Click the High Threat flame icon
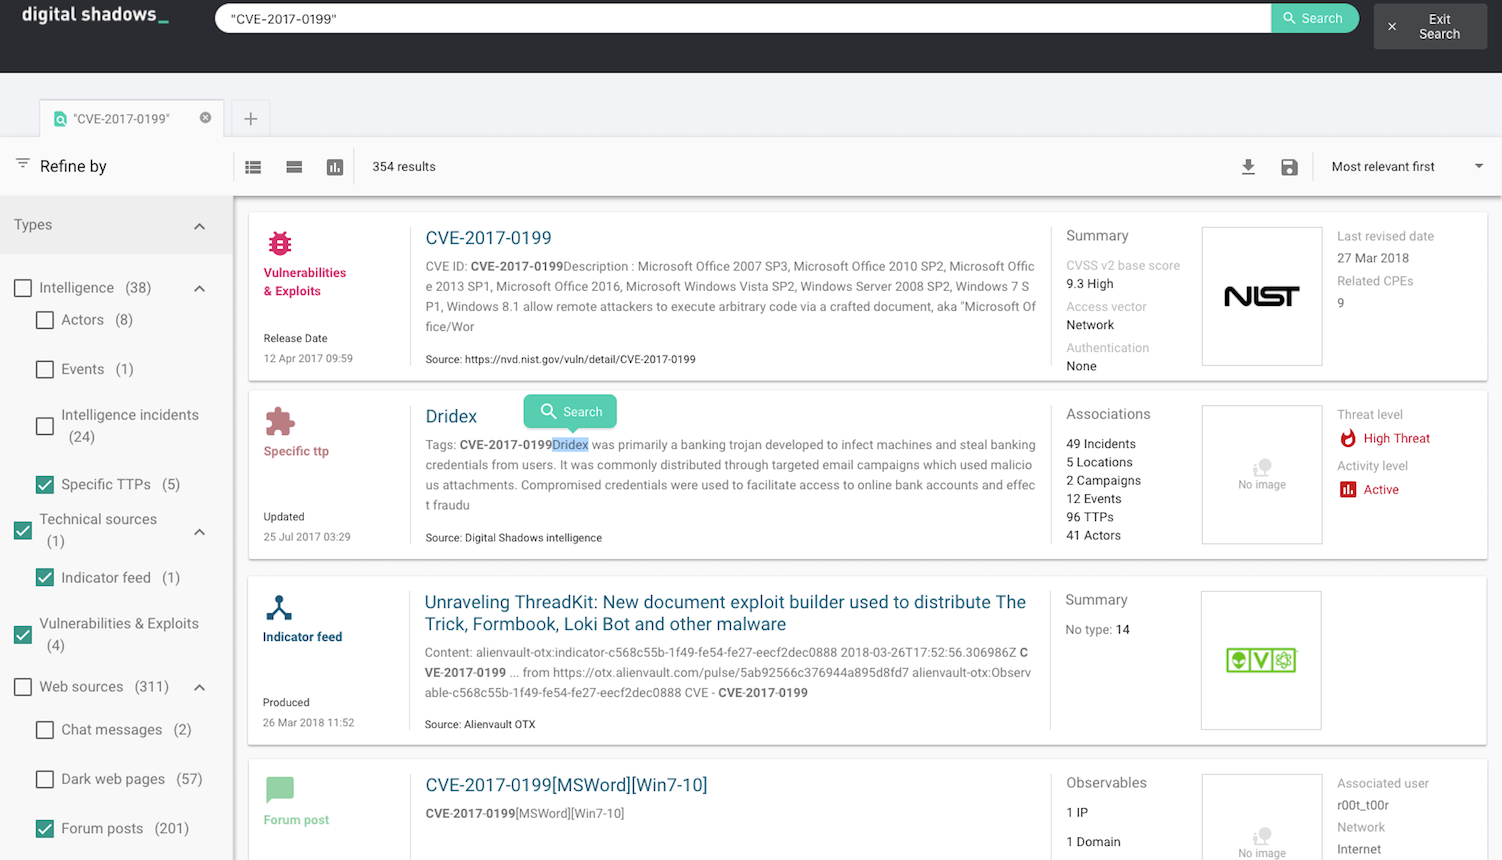1502x860 pixels. 1348,438
